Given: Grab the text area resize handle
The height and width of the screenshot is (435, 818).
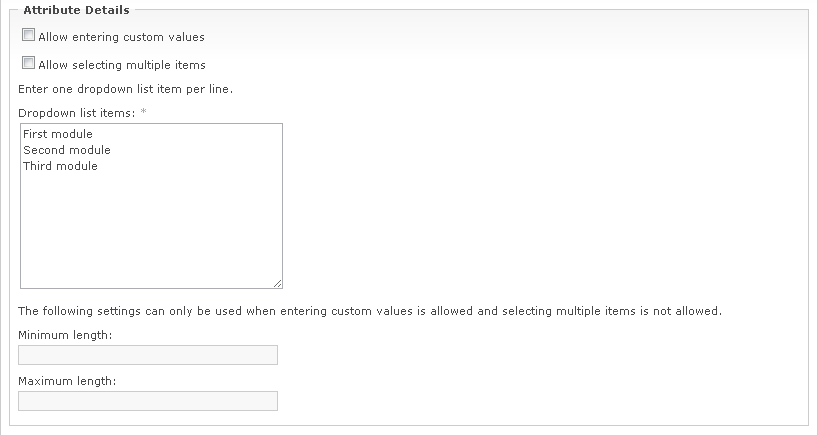Looking at the screenshot, I should tap(278, 283).
